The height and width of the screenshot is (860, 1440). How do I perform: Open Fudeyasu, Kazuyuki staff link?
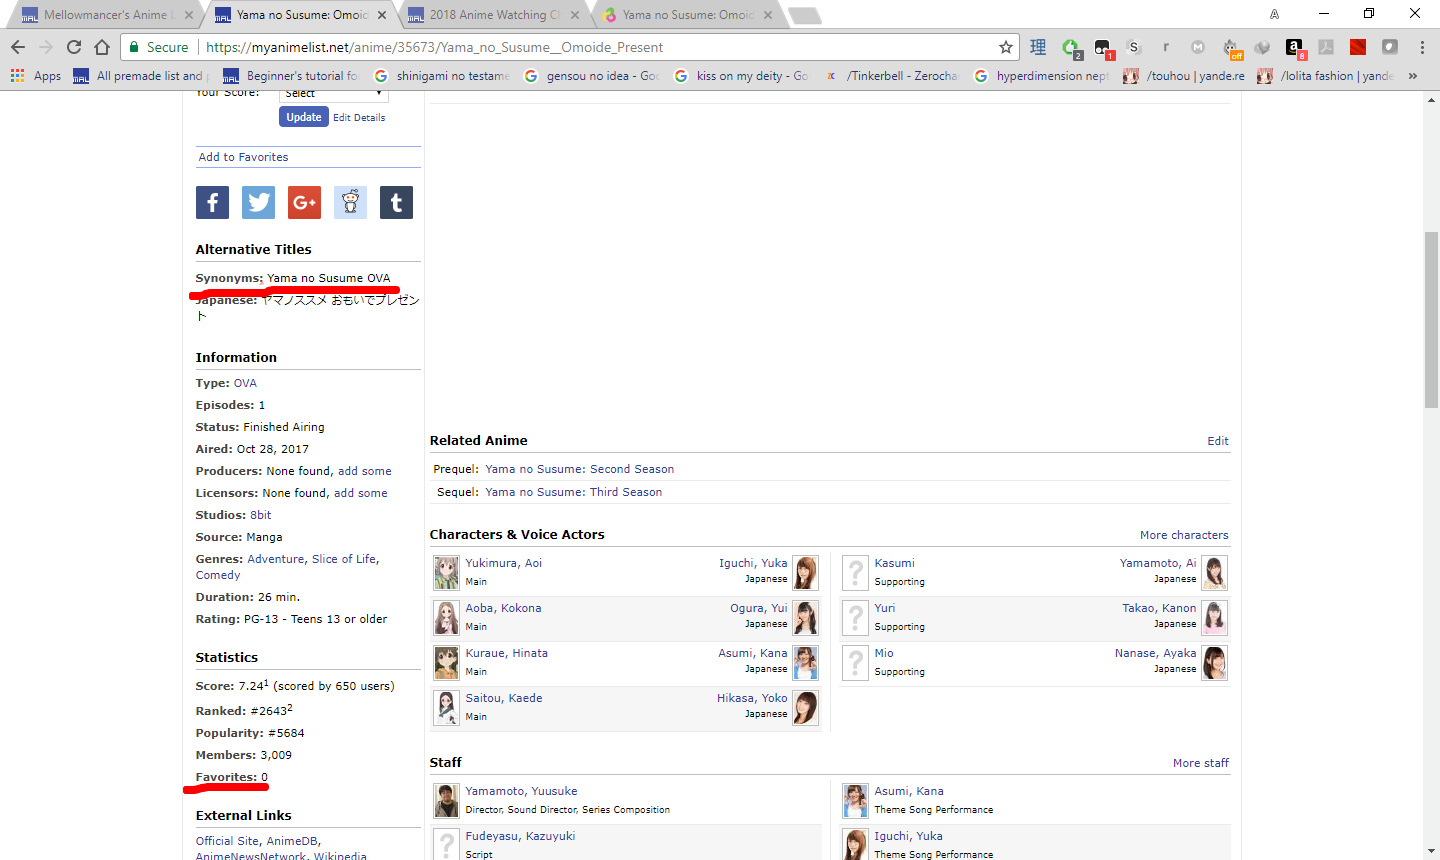520,836
